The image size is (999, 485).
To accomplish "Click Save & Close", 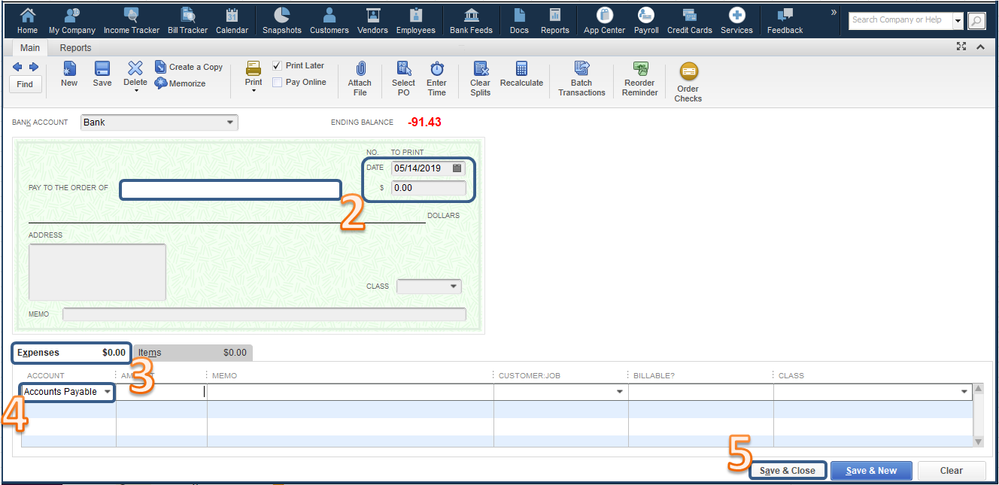I will point(787,470).
